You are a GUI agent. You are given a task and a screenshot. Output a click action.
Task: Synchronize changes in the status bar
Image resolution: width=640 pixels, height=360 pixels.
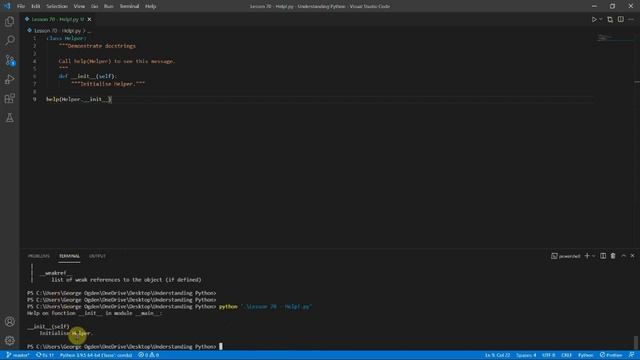point(45,355)
